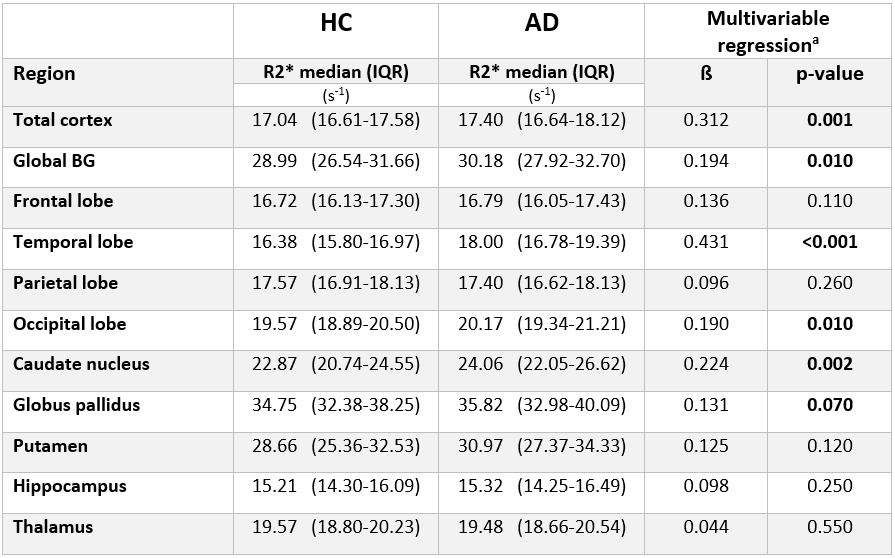Select the 0.312 beta value cell
Viewport: 895px width, 558px height.
706,120
